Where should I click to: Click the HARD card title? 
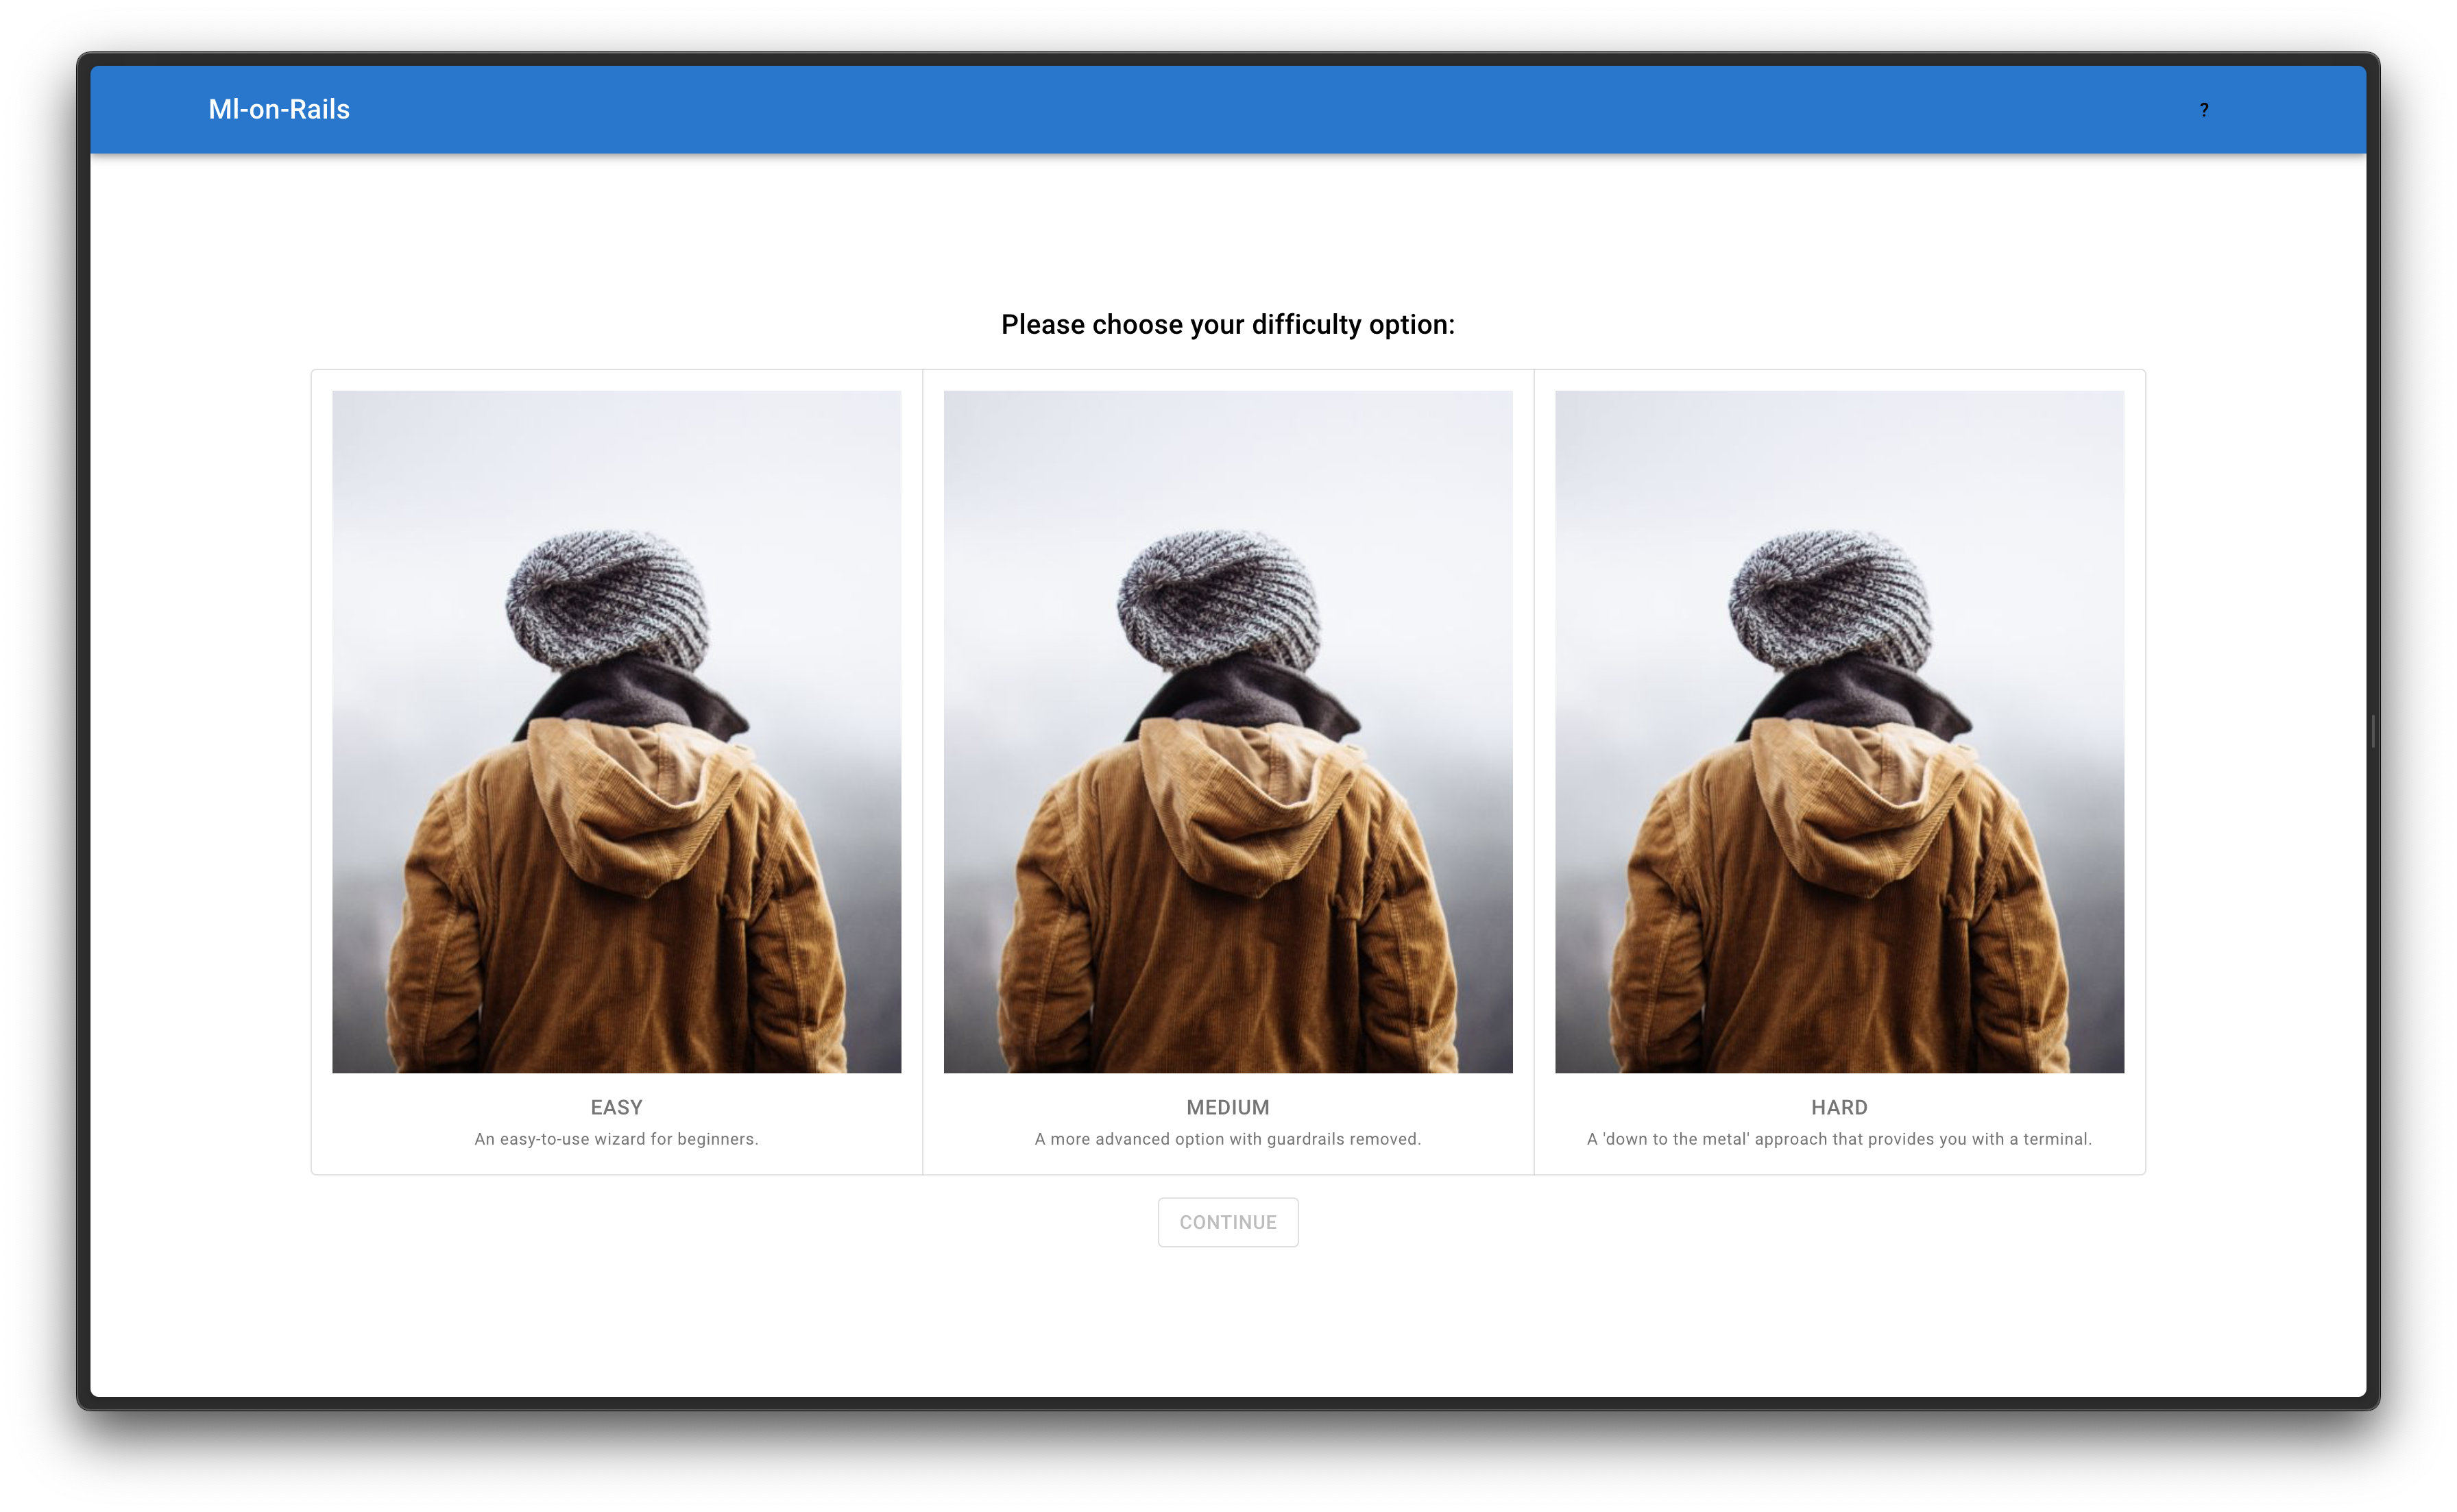coord(1839,1107)
